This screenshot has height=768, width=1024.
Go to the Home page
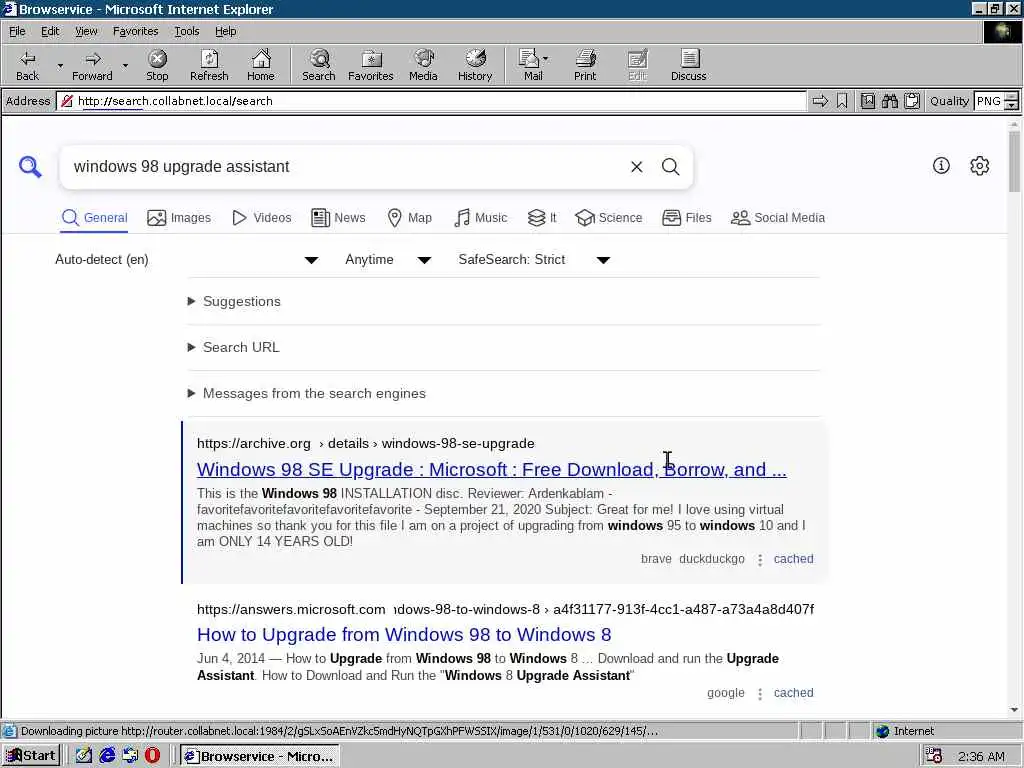(261, 65)
